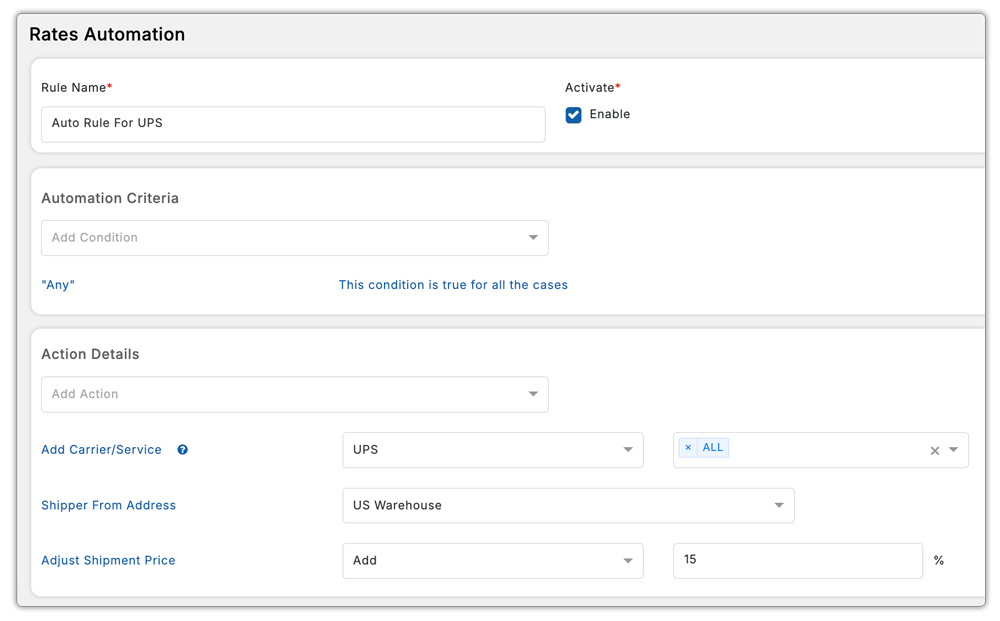Click the dropdown arrow on Add Condition

pos(534,237)
